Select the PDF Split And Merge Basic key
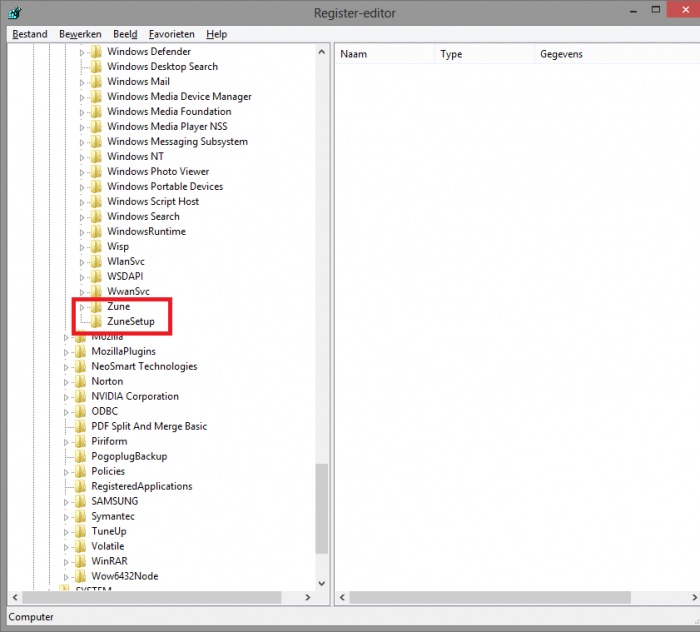This screenshot has height=632, width=700. (x=149, y=426)
